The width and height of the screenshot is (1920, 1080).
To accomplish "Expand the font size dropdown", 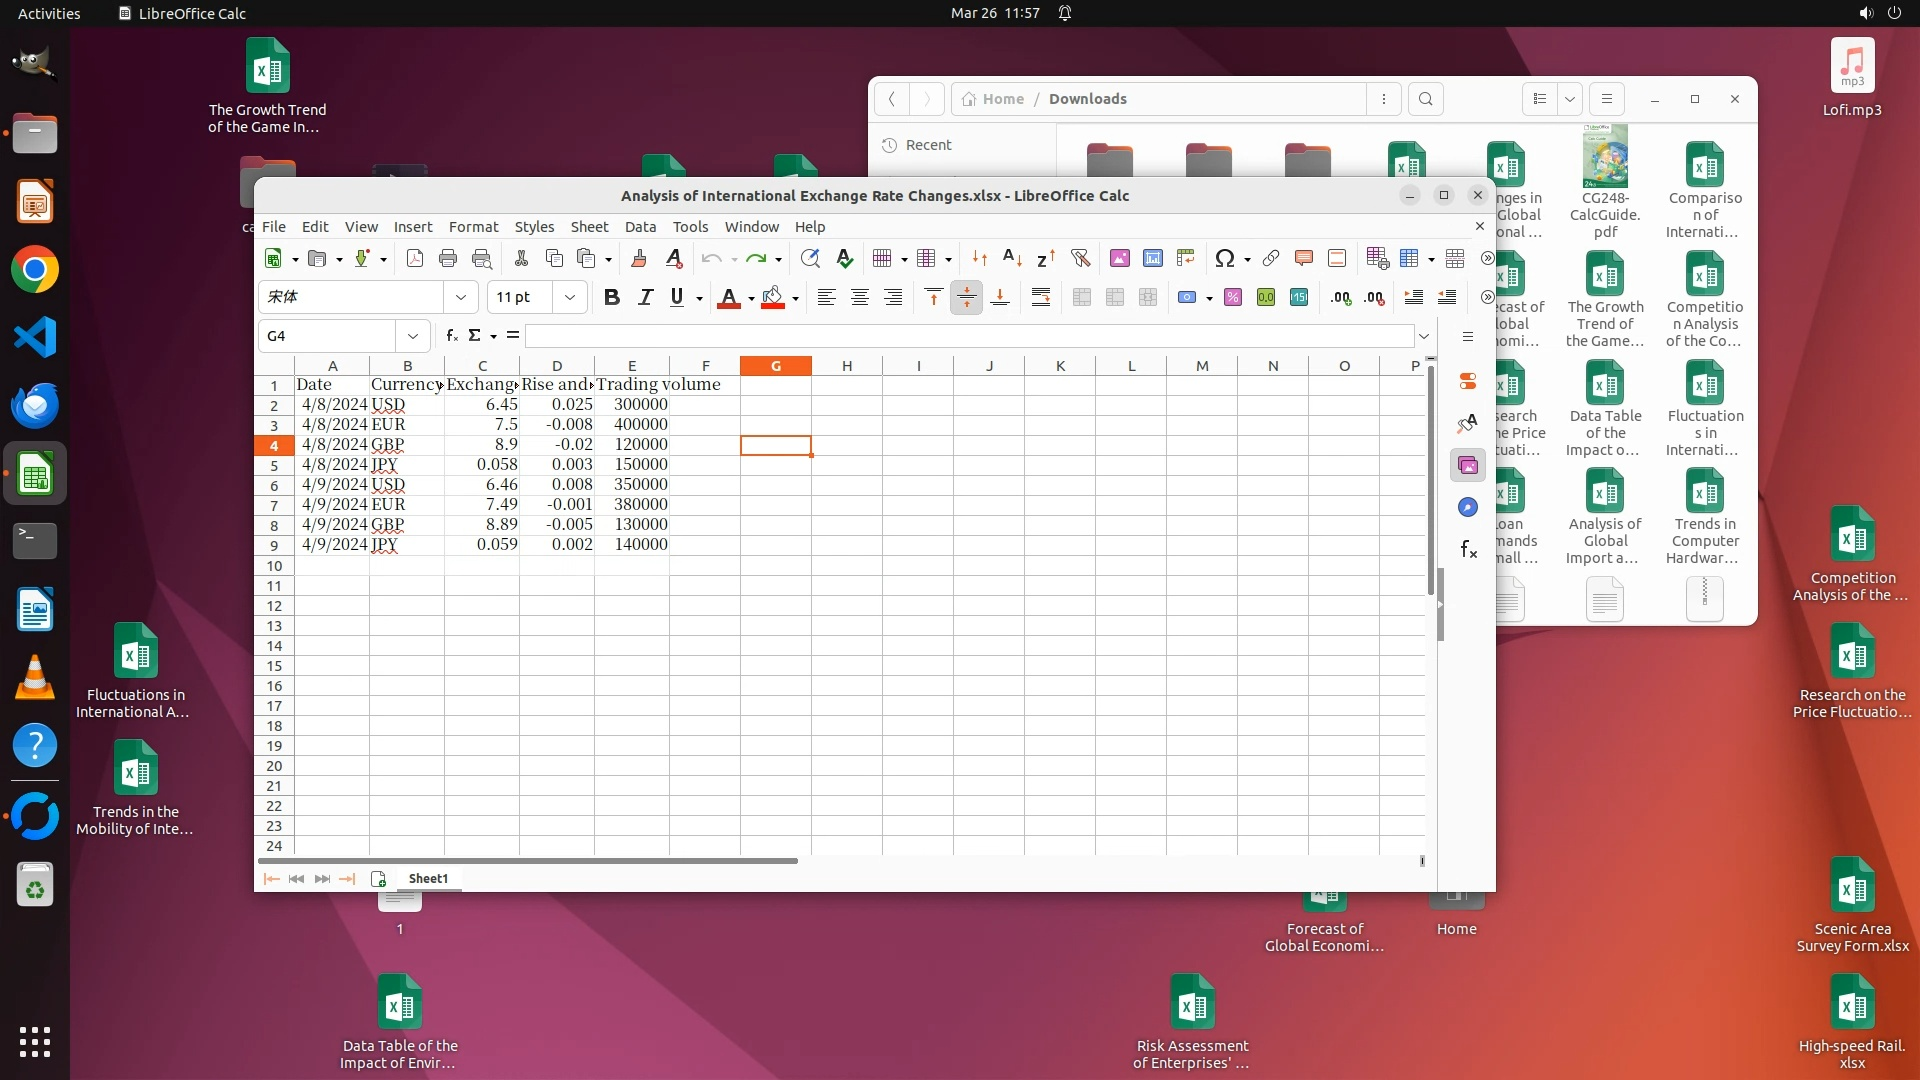I will 569,297.
